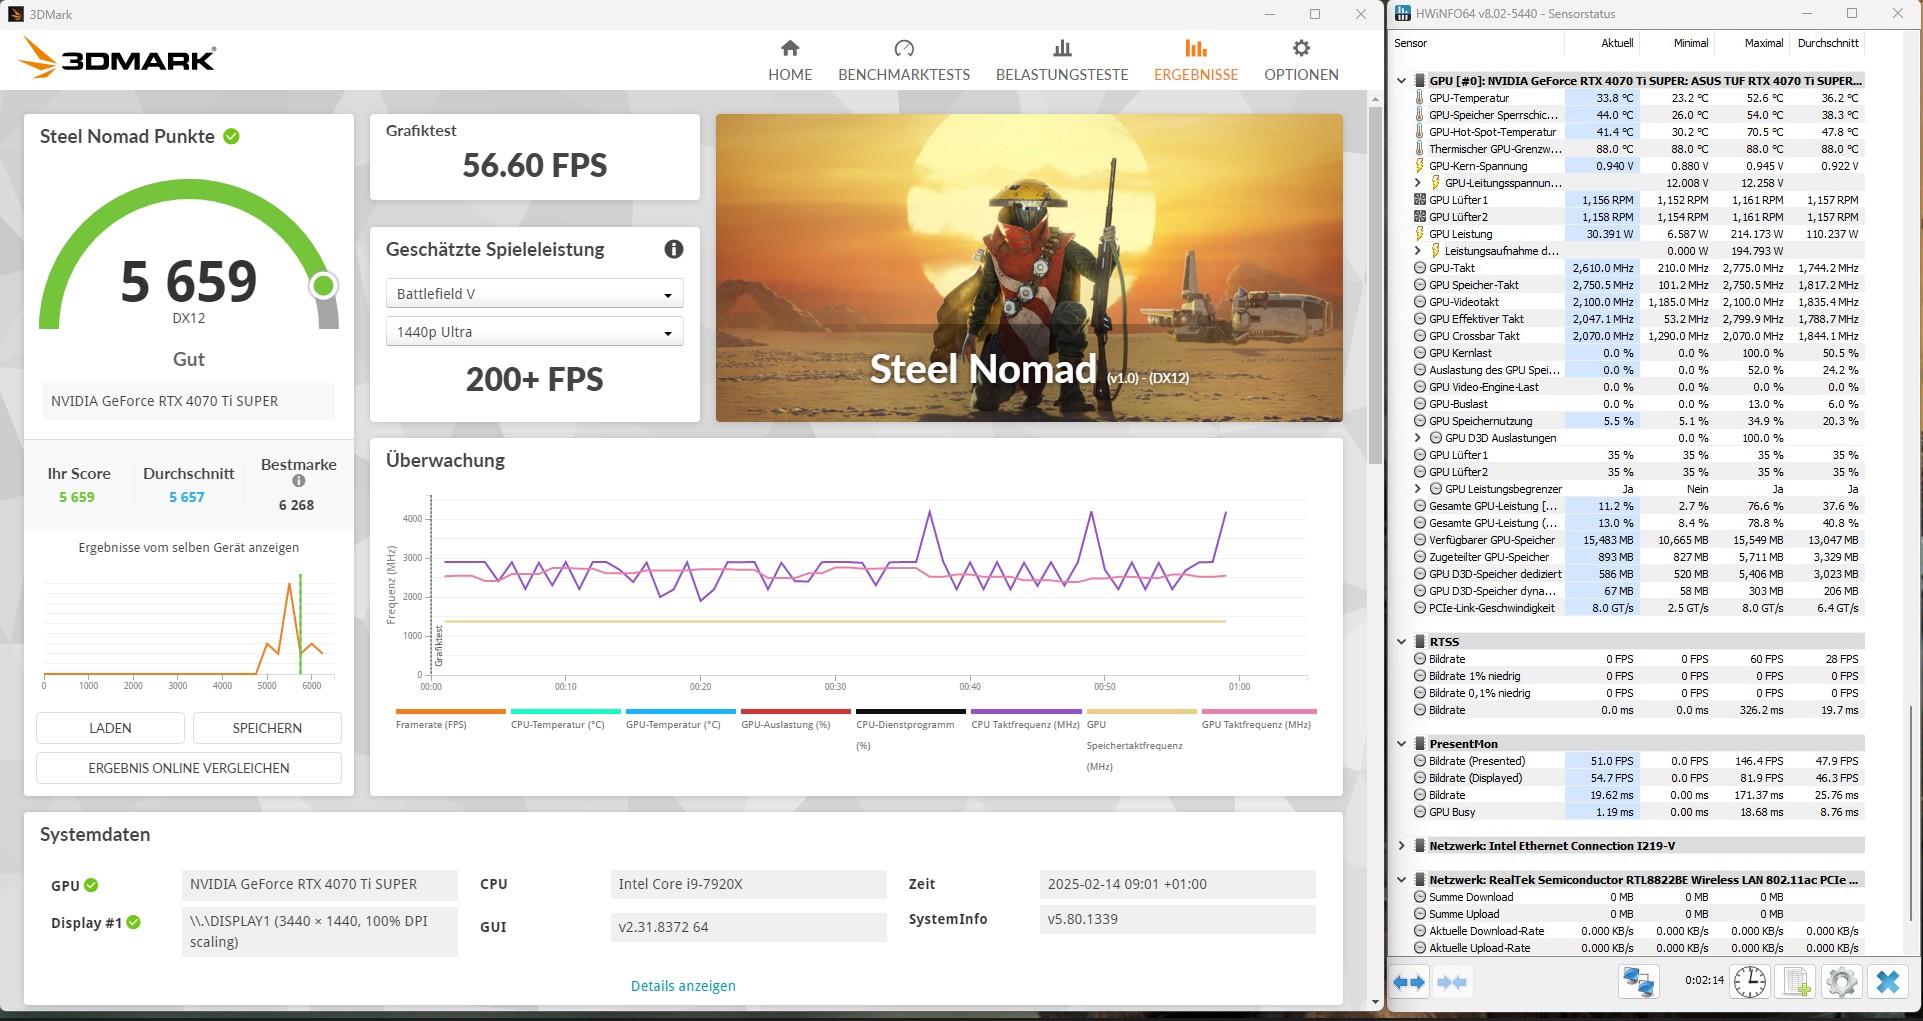Click the Intel Core i9-7920X CPU value

(x=748, y=884)
